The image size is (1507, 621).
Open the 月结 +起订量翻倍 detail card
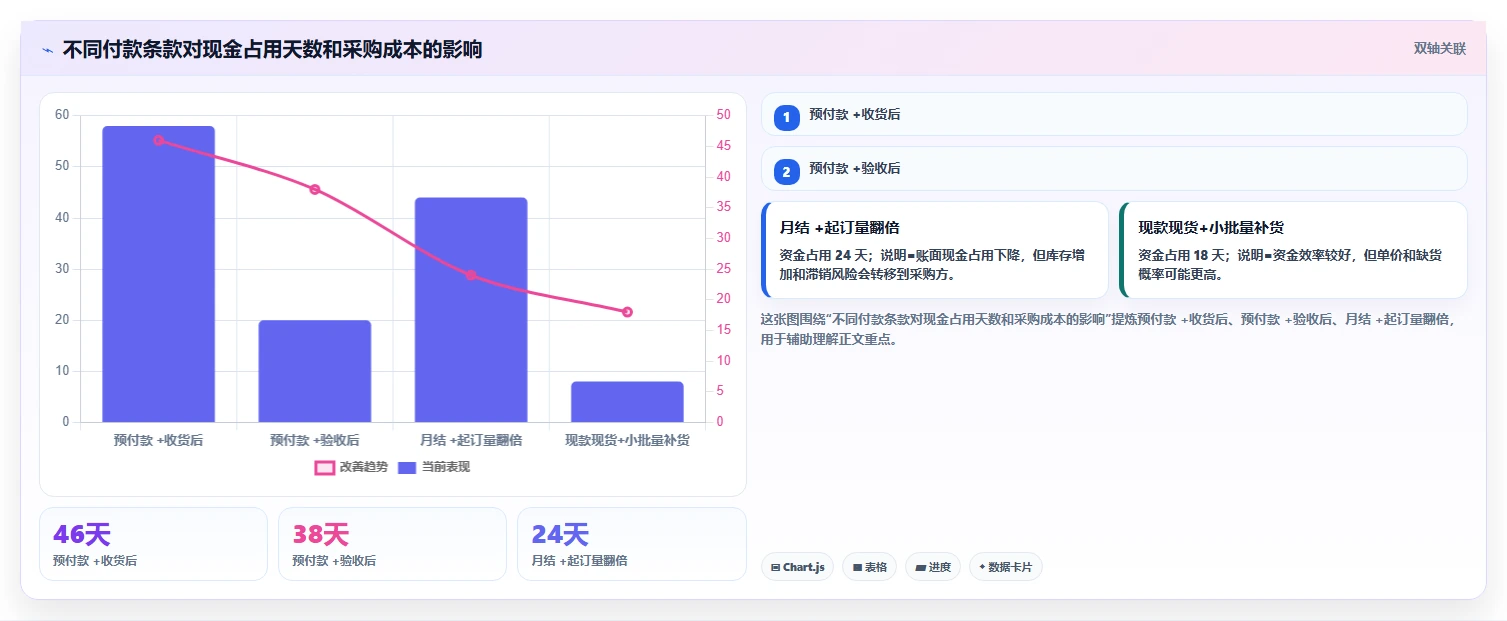click(935, 250)
